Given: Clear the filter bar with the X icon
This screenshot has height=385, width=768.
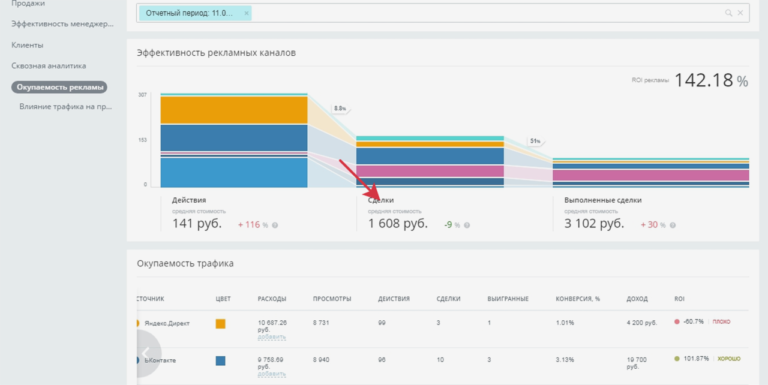Looking at the screenshot, I should 741,13.
